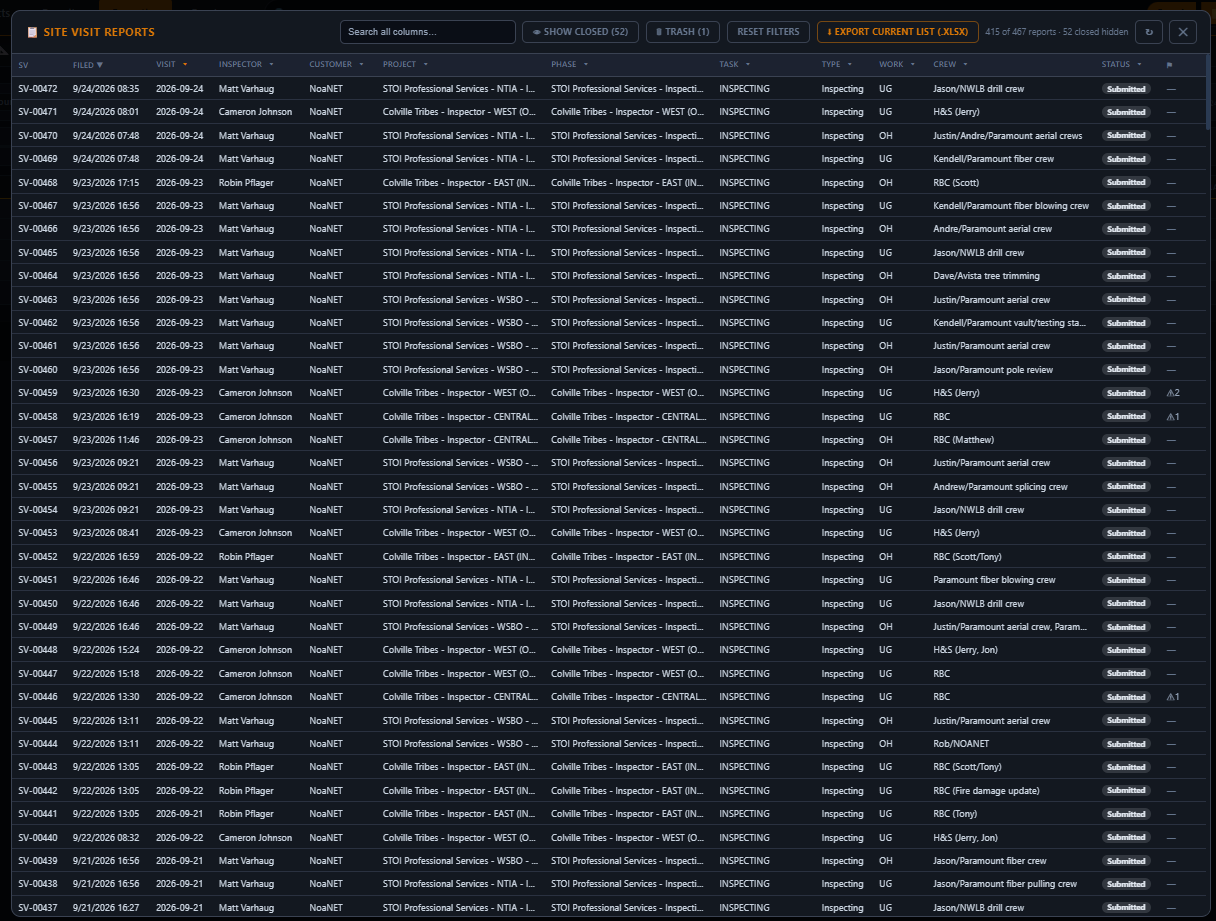Click warning flag icon on SV-00459 row
1216x921 pixels.
tap(1173, 393)
